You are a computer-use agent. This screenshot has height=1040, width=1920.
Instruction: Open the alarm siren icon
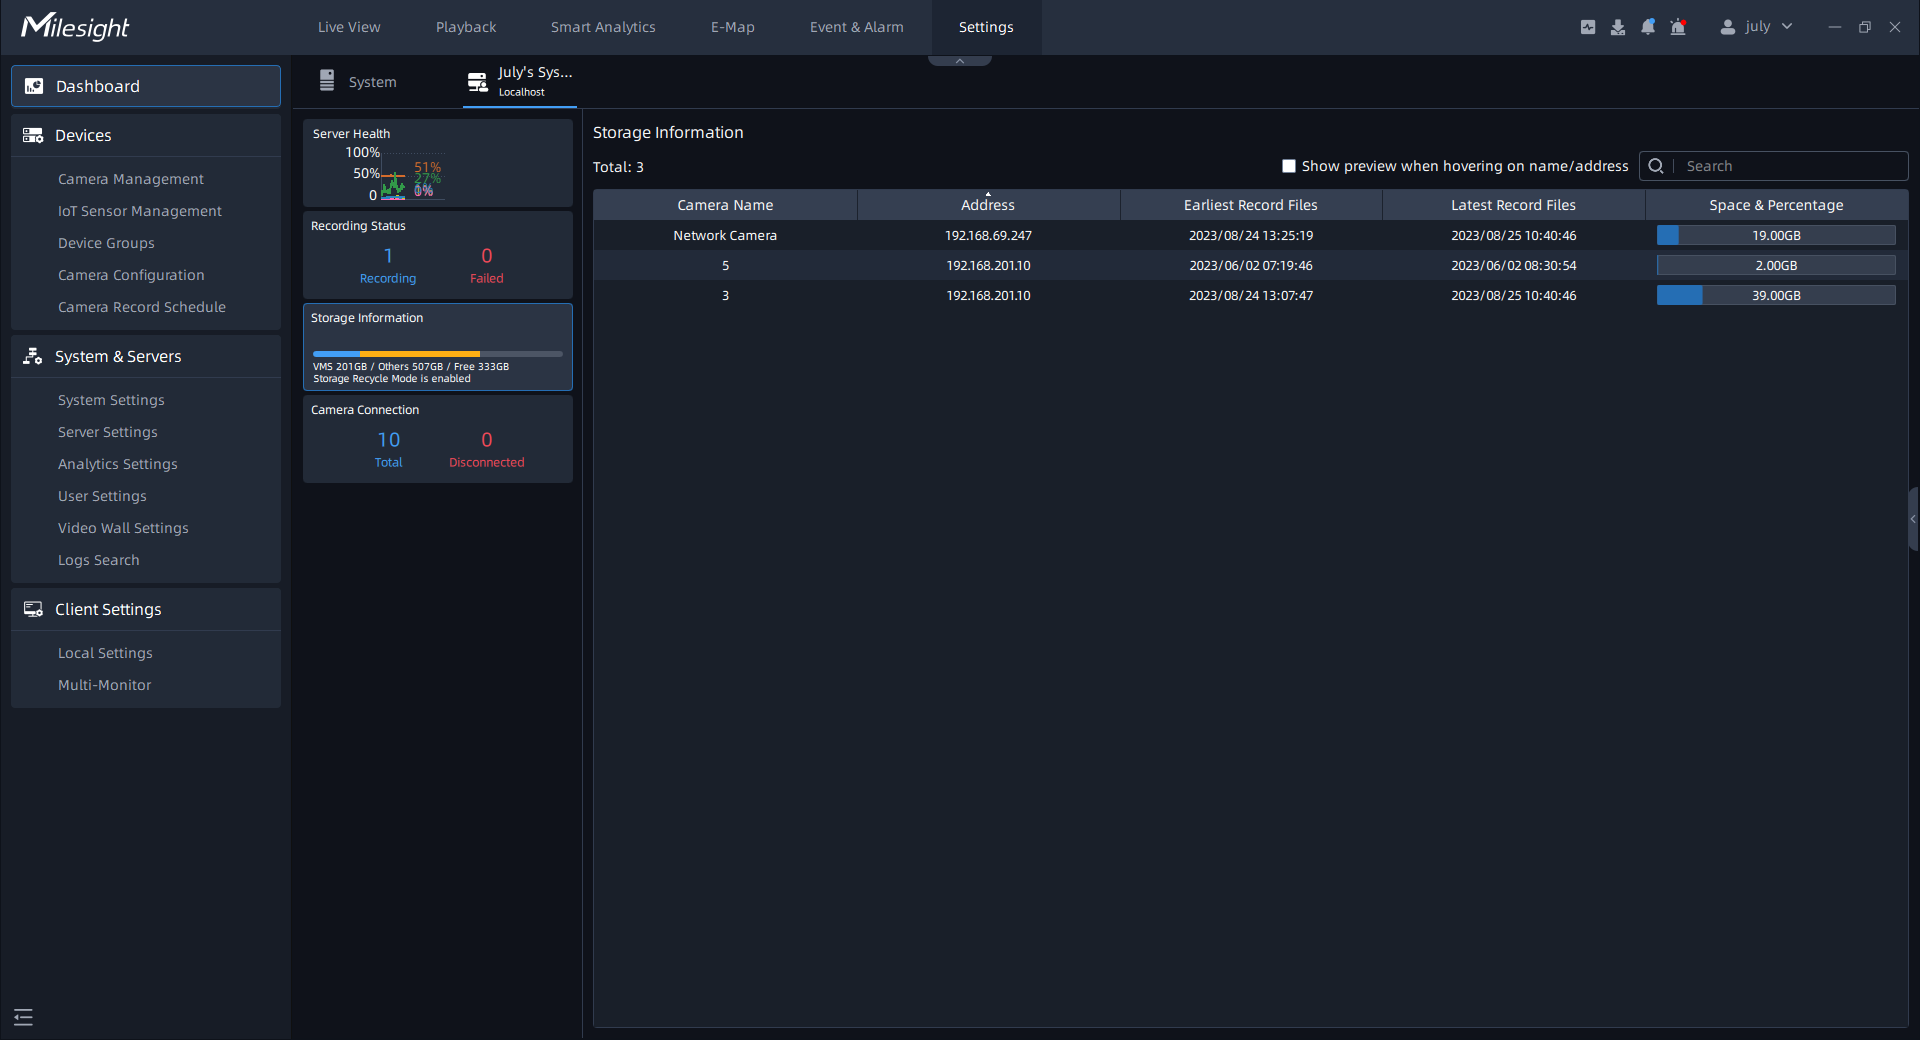tap(1678, 27)
